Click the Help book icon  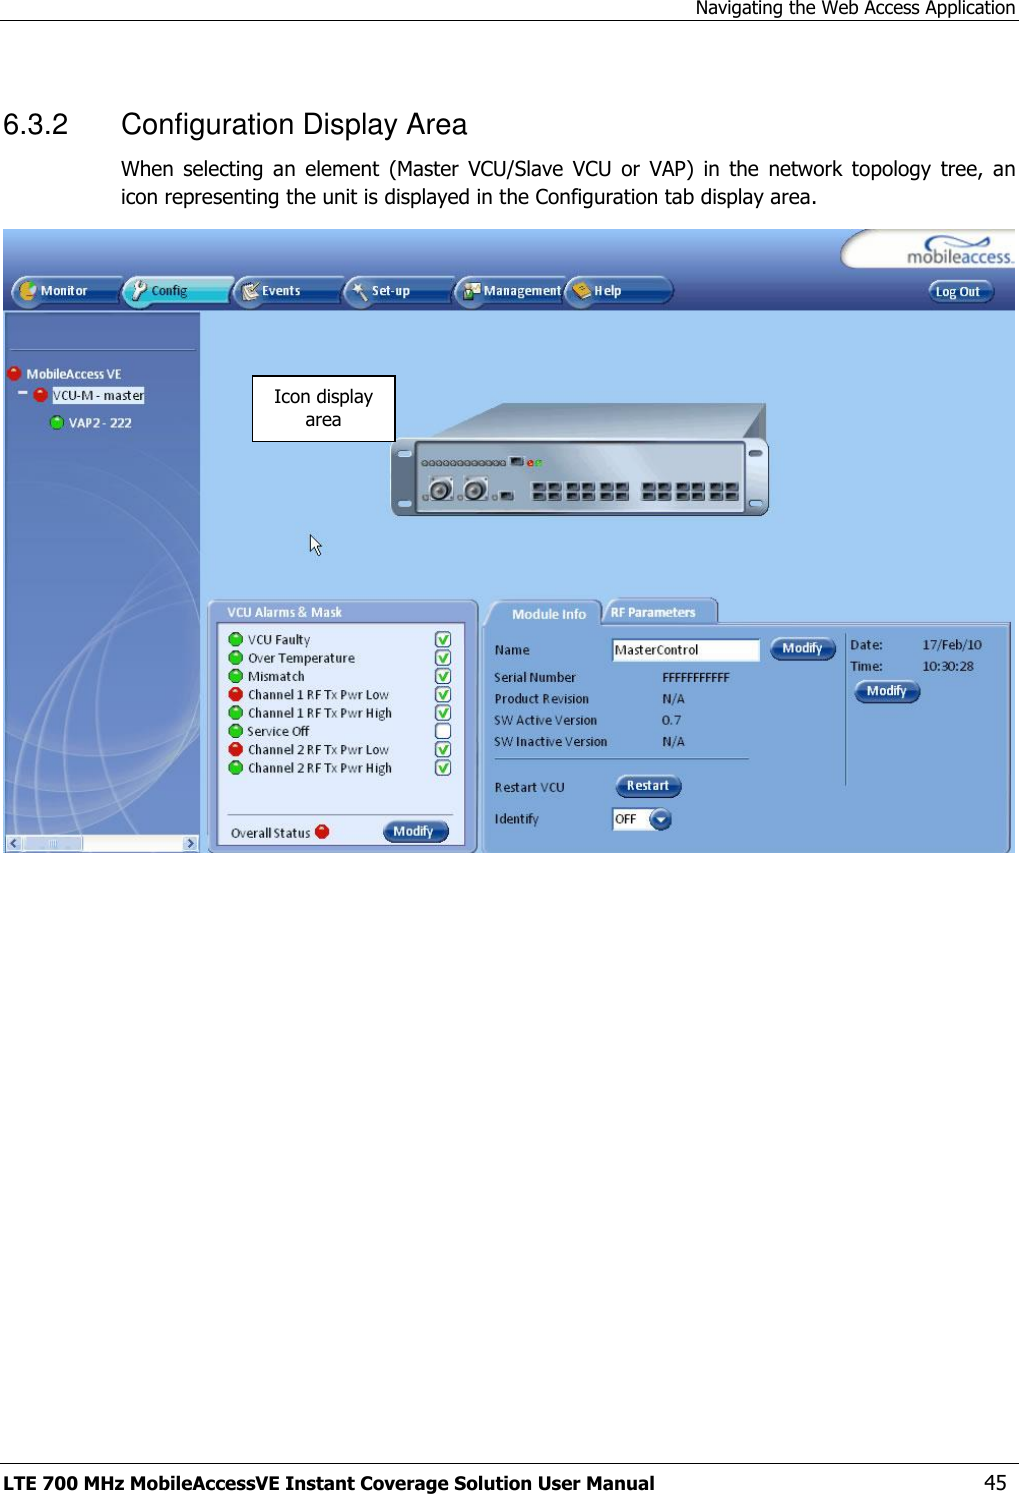[x=582, y=291]
